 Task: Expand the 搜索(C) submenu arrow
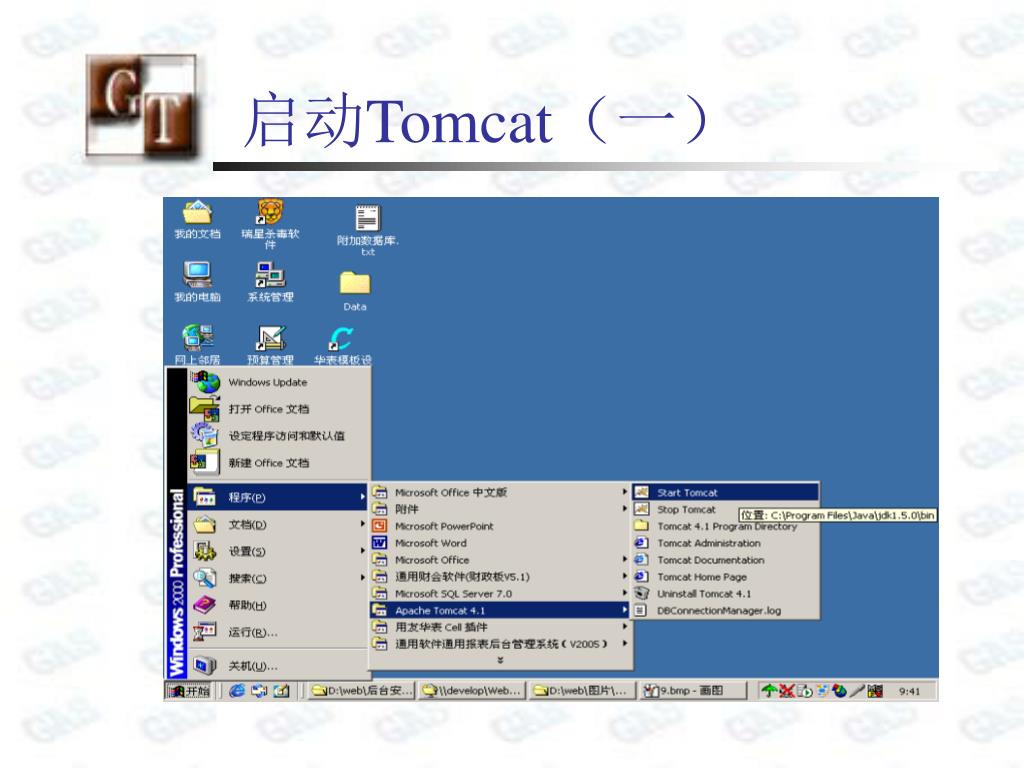[x=362, y=577]
